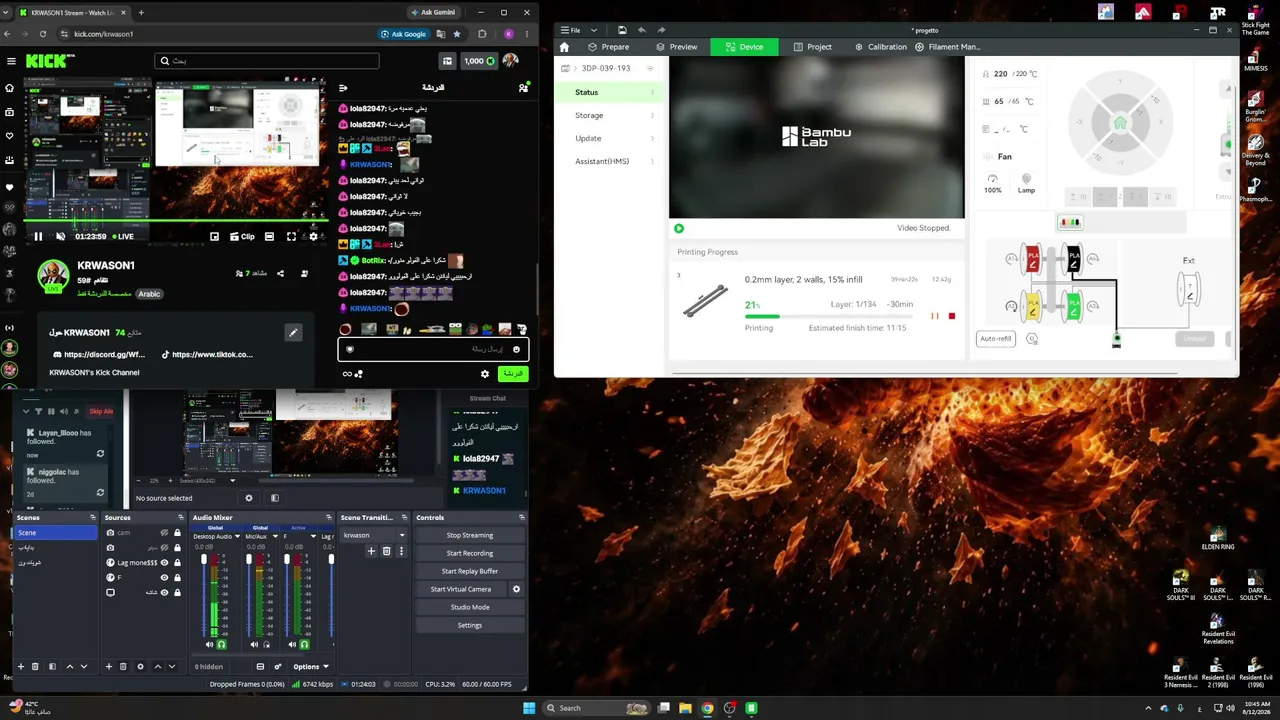Collapse the Kick chat panel

343,87
